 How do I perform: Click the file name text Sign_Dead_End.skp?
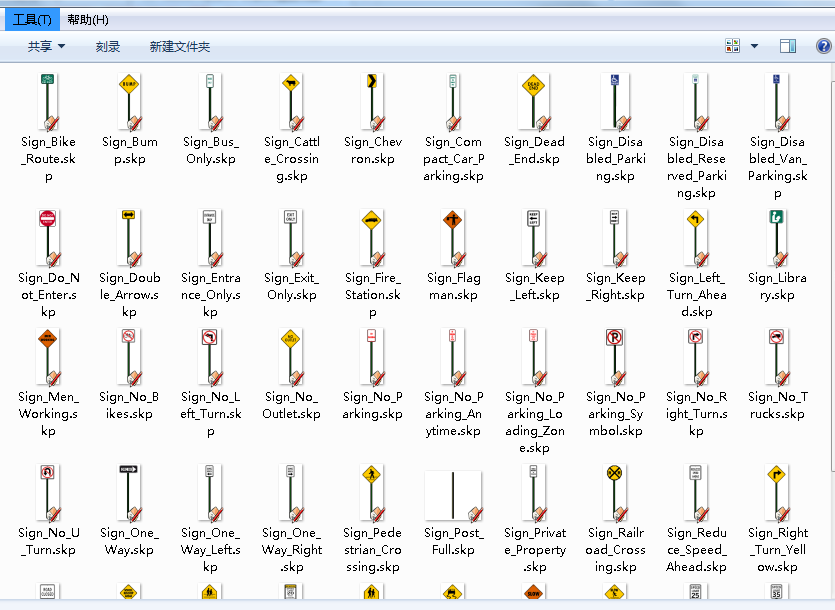click(x=534, y=150)
